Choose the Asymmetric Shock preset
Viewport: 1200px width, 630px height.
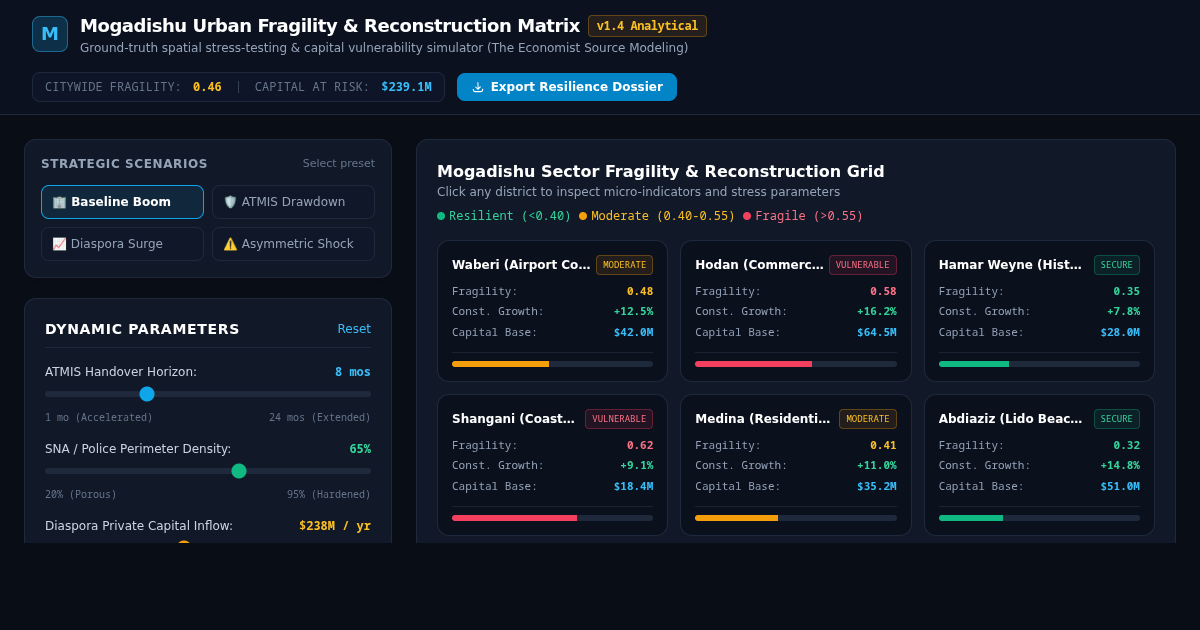pos(293,244)
